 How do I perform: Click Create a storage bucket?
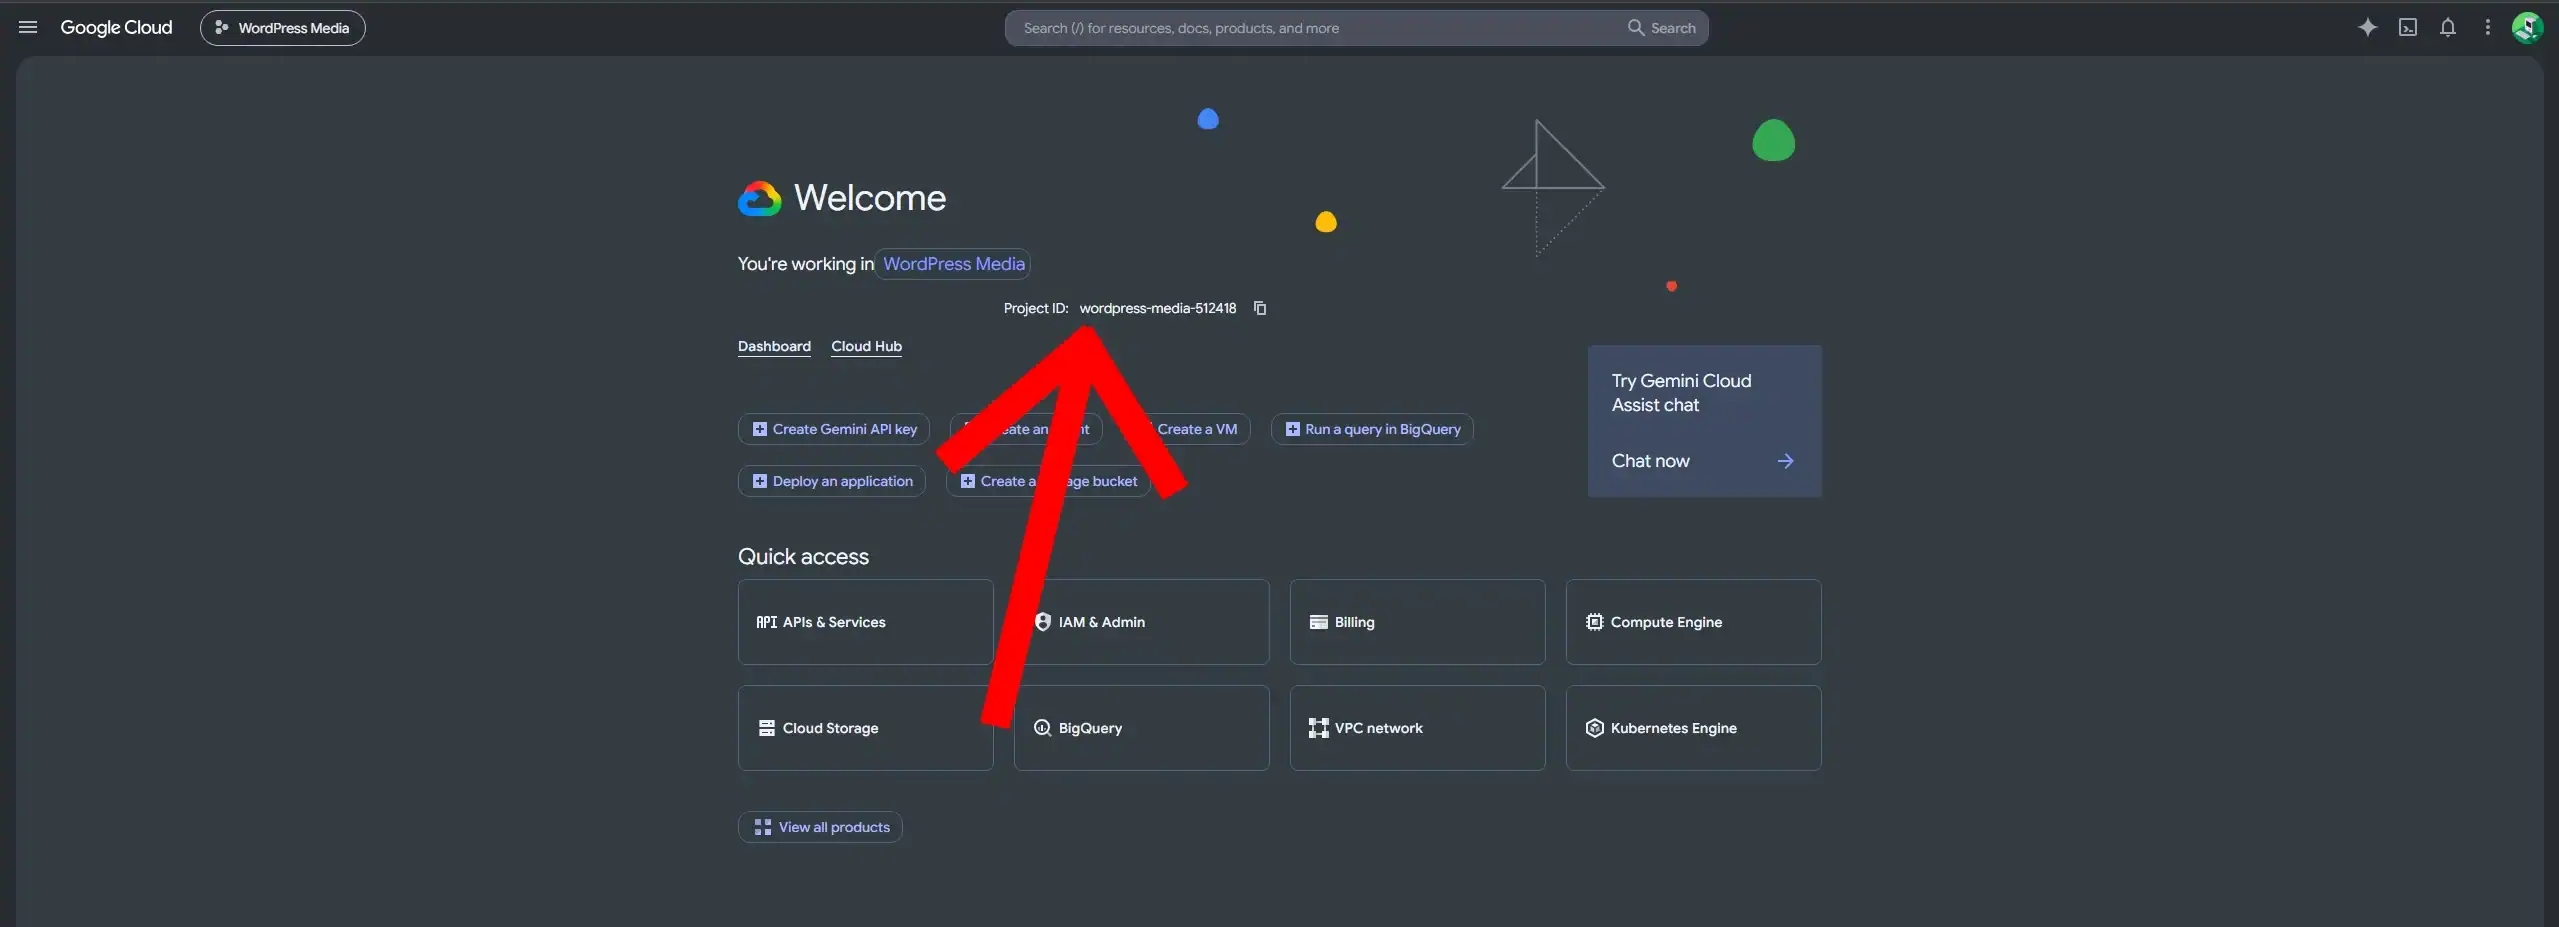[x=1048, y=481]
